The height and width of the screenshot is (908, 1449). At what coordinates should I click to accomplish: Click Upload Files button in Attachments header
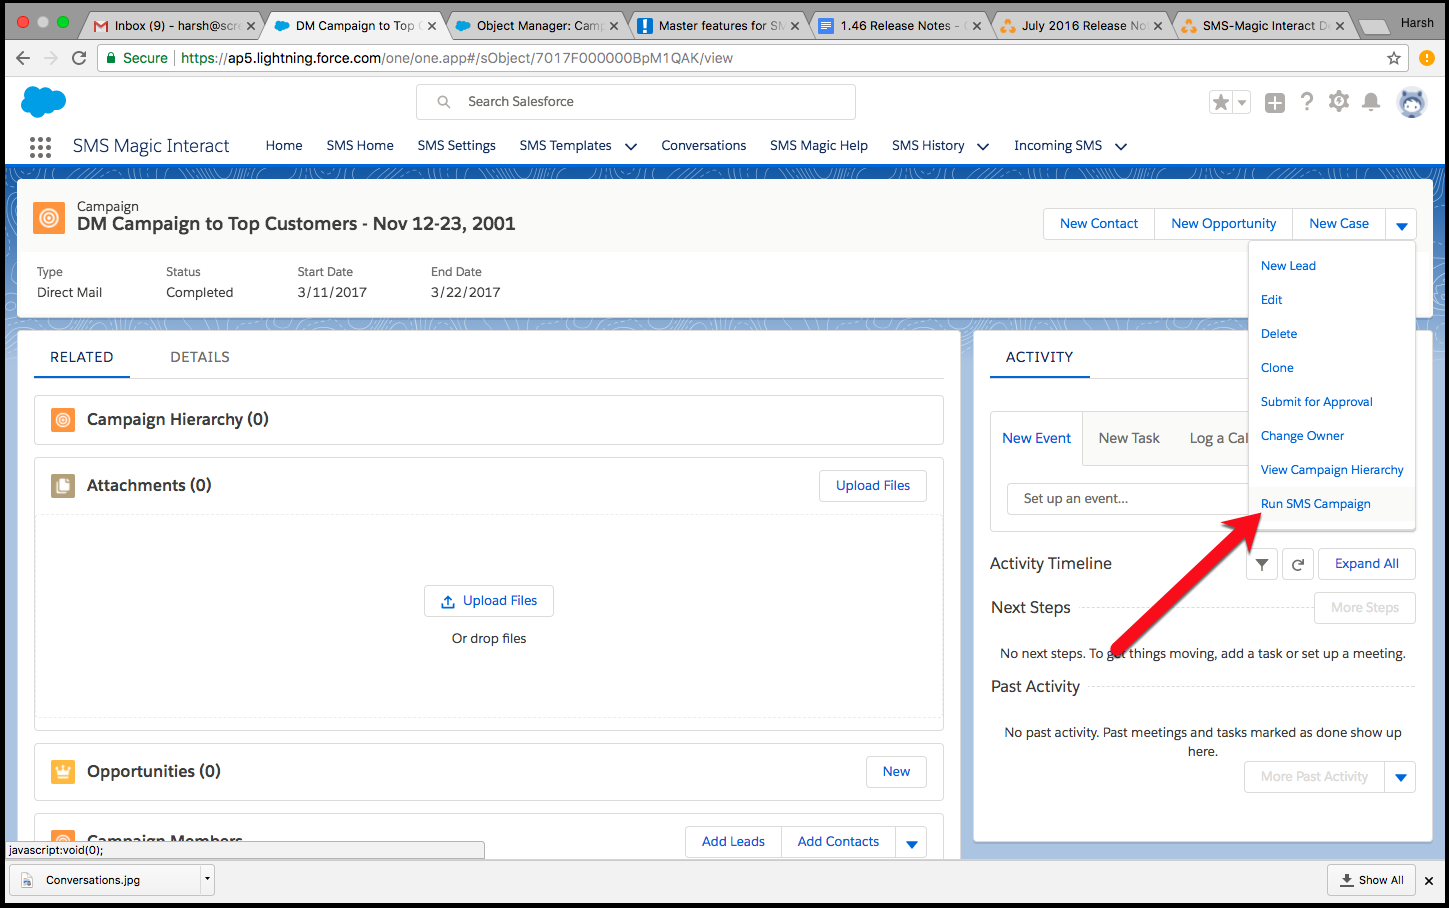pyautogui.click(x=873, y=486)
